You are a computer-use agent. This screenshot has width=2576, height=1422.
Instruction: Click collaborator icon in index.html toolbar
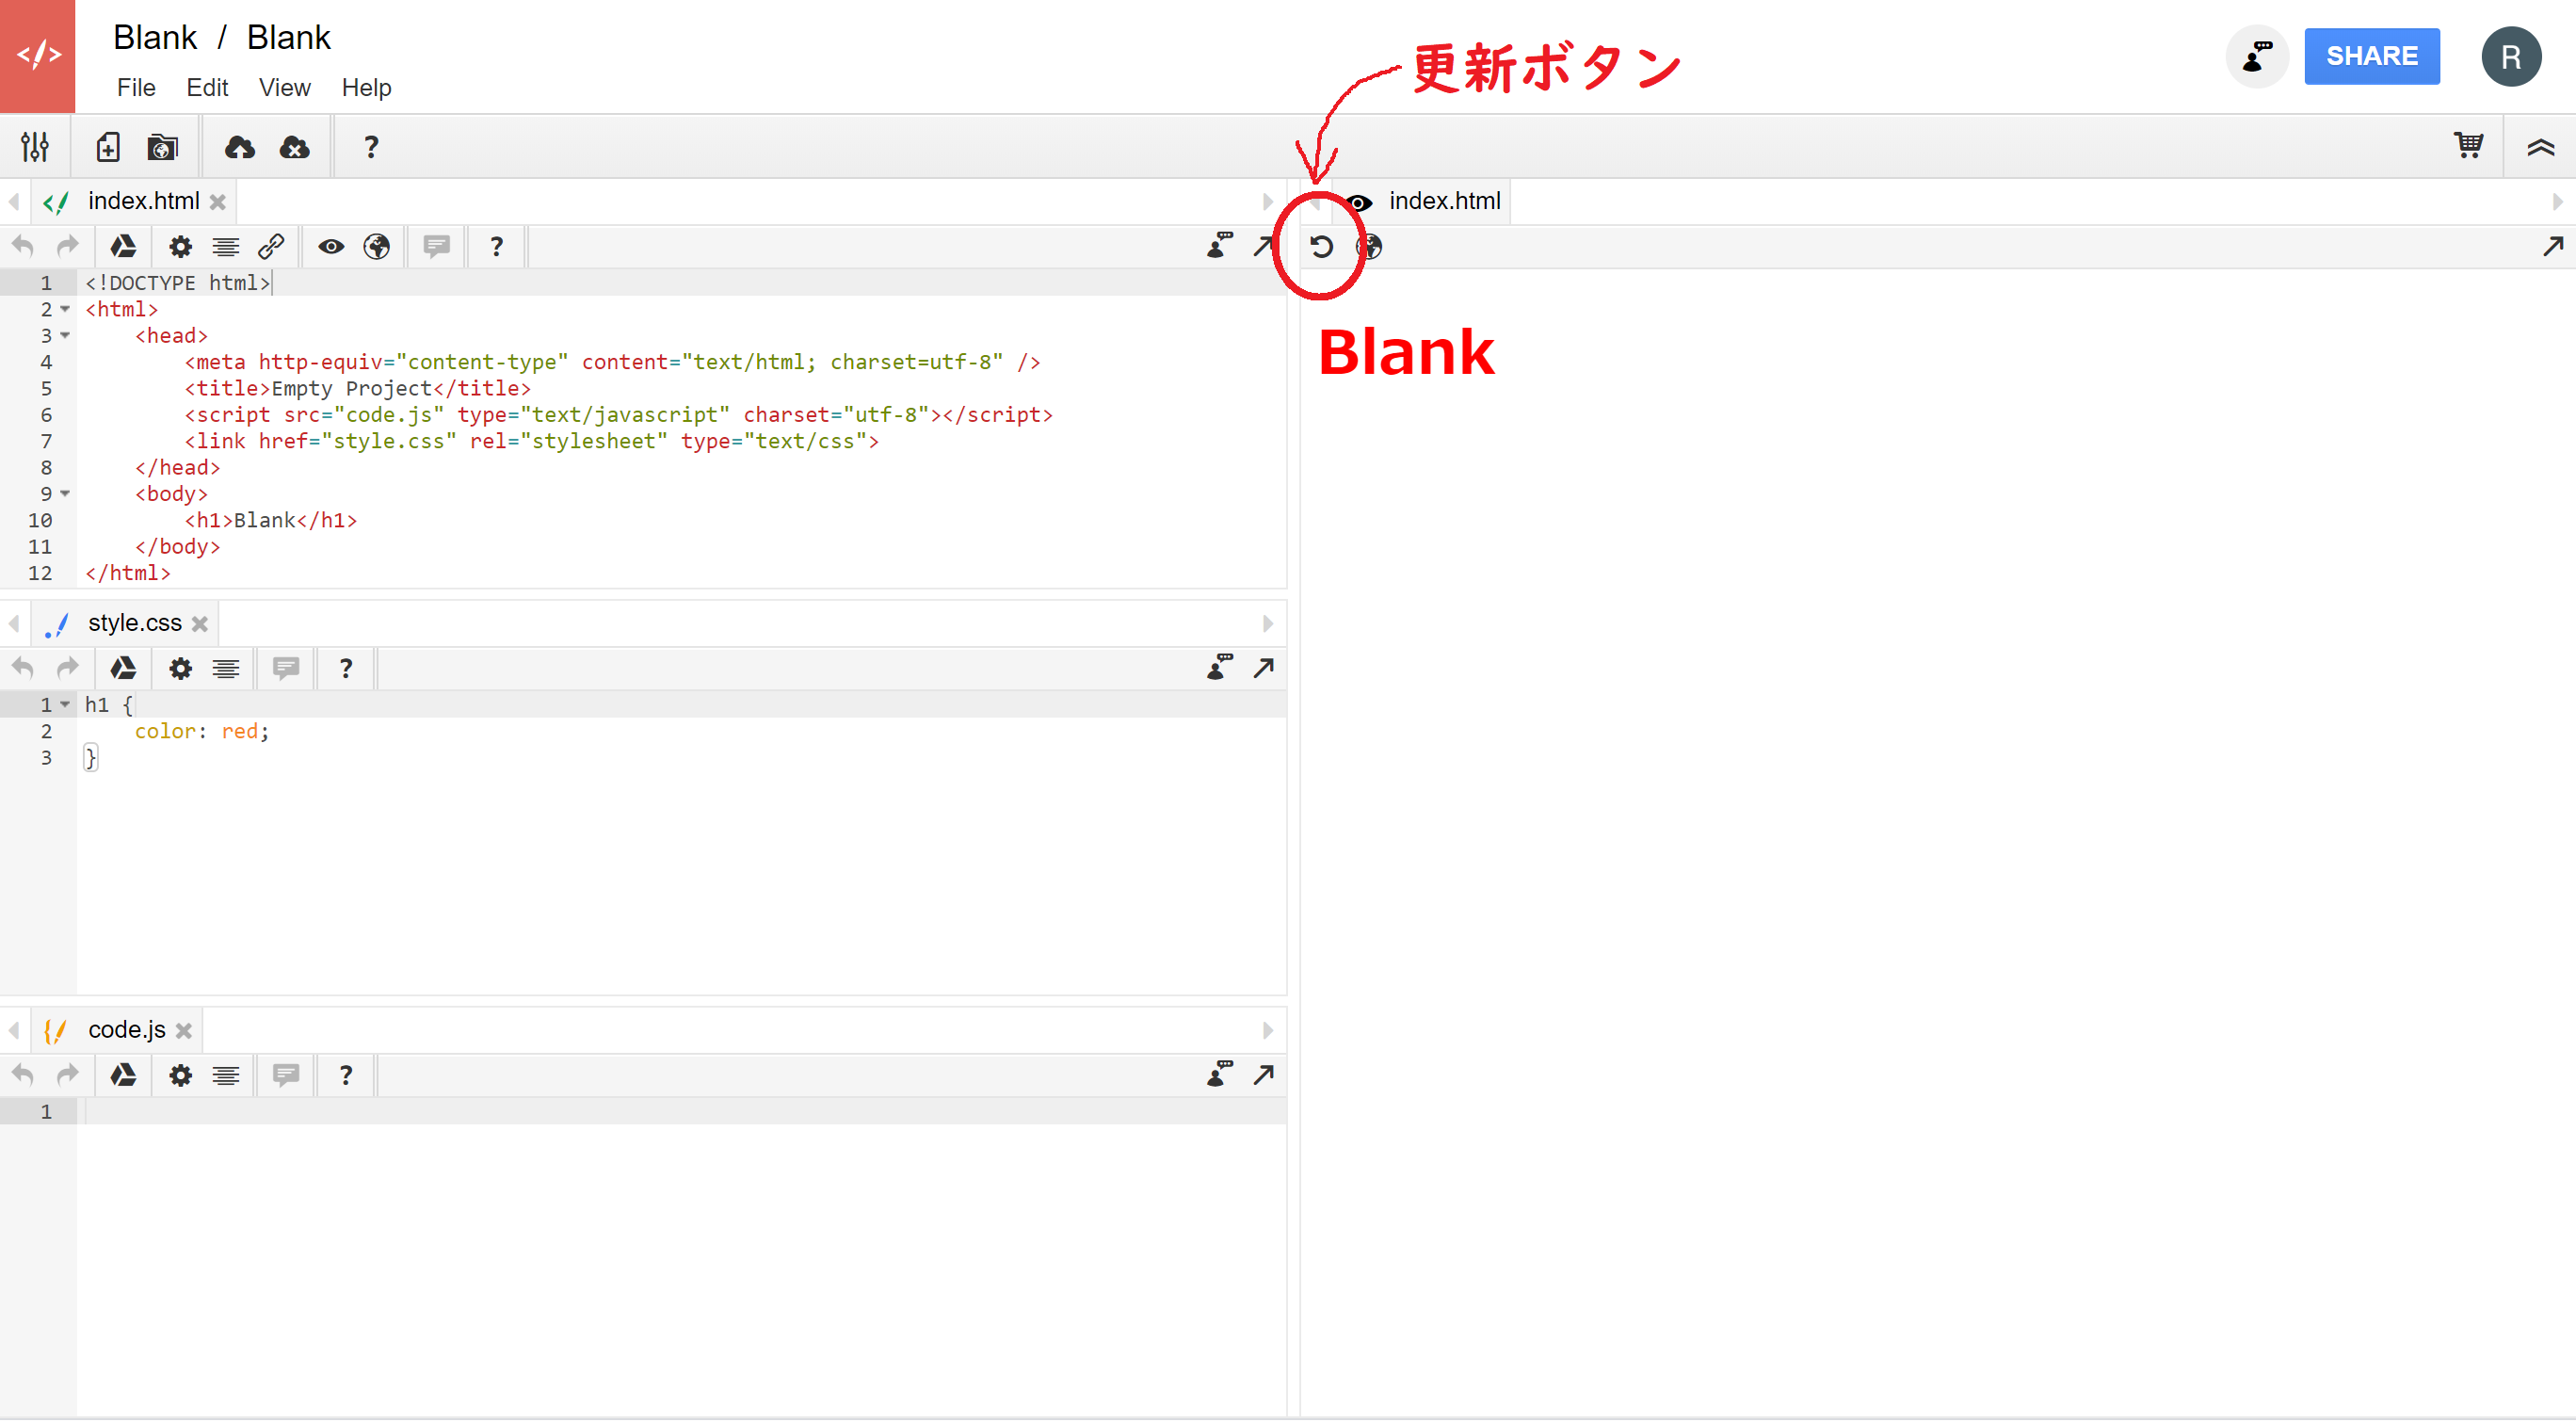[x=1220, y=245]
